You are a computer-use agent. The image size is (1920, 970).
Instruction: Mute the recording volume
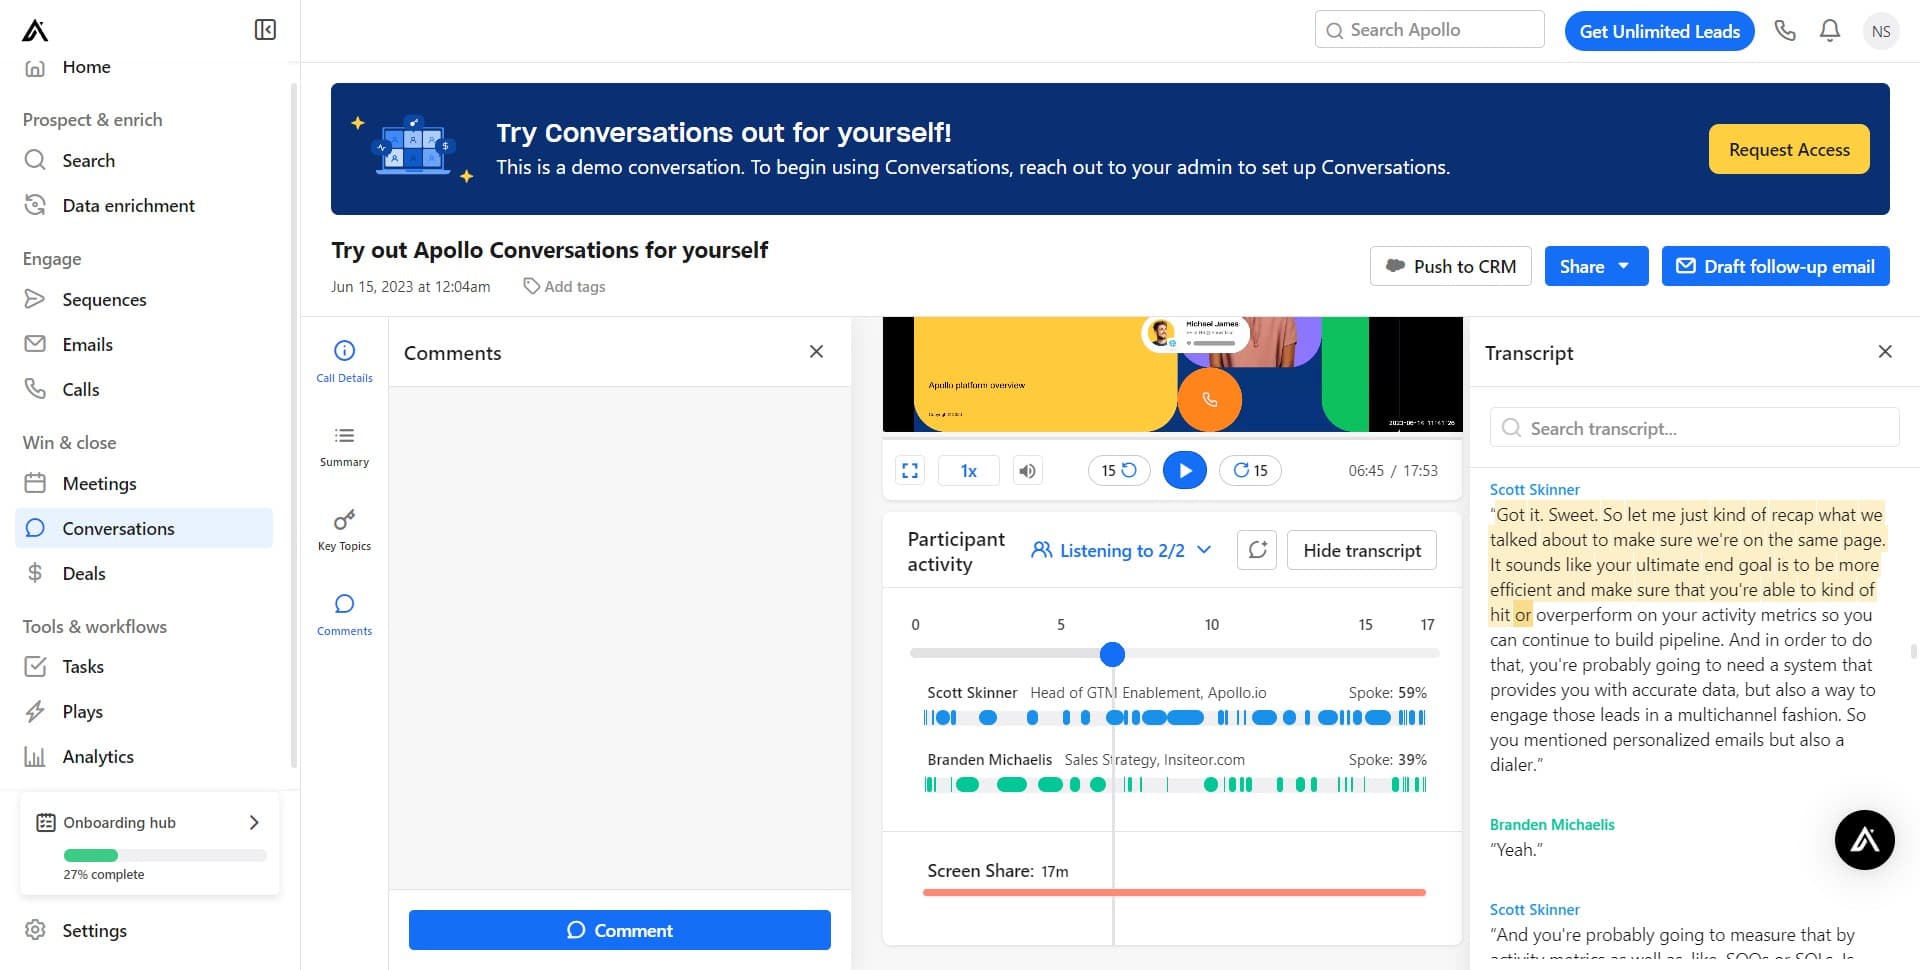(x=1027, y=471)
